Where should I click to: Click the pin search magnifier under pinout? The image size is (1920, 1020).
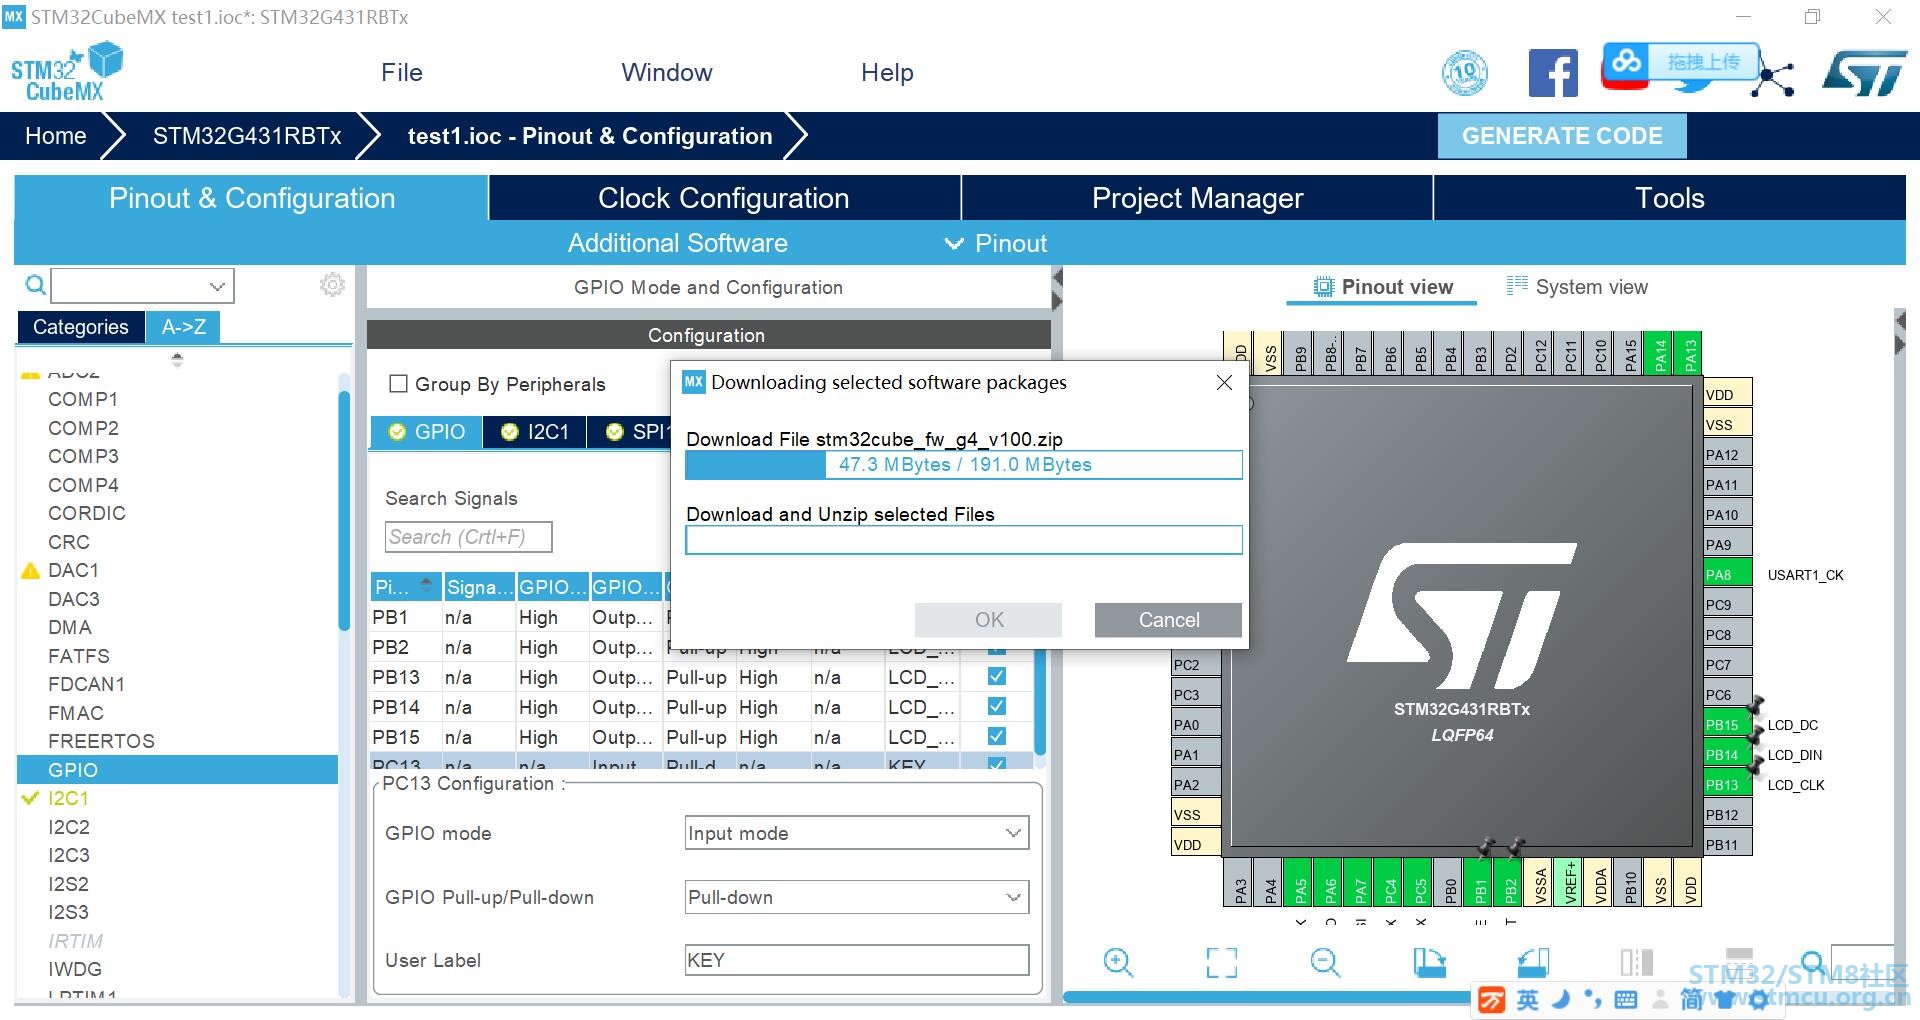1812,962
